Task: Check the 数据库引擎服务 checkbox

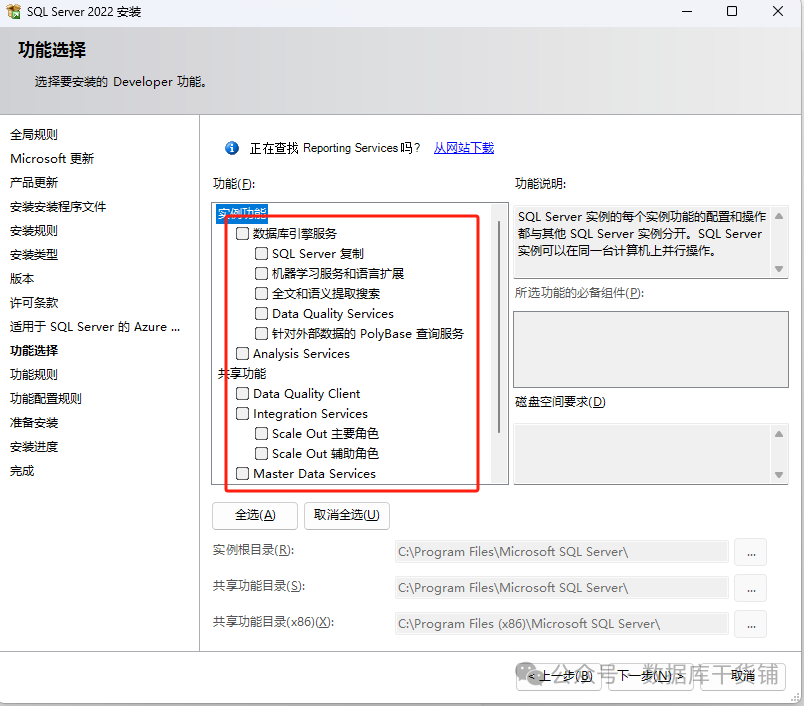Action: 243,234
